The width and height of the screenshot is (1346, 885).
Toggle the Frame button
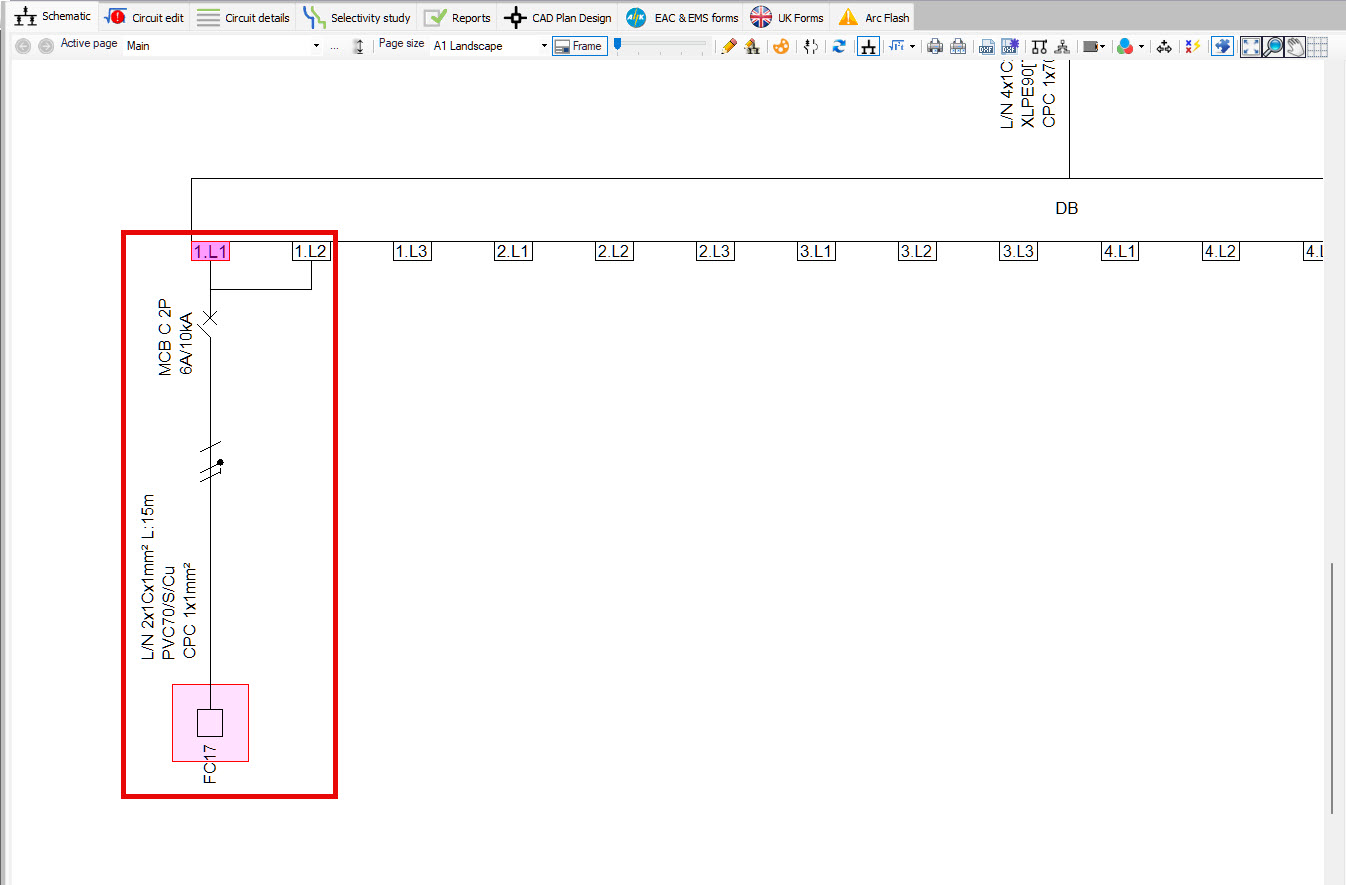(x=579, y=46)
